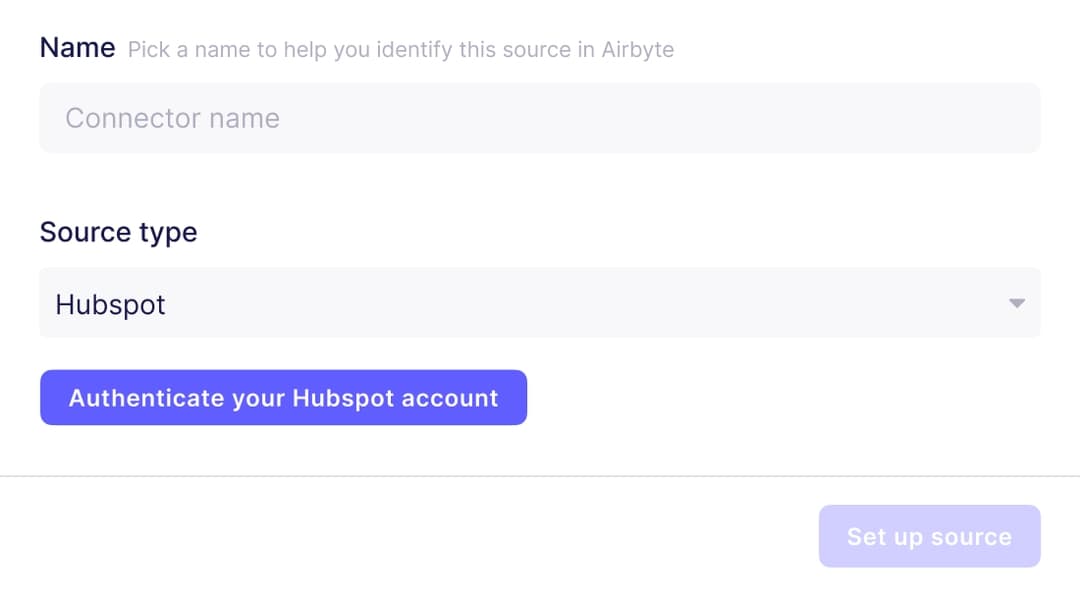
Task: Click the disabled Set up source control
Action: (929, 536)
